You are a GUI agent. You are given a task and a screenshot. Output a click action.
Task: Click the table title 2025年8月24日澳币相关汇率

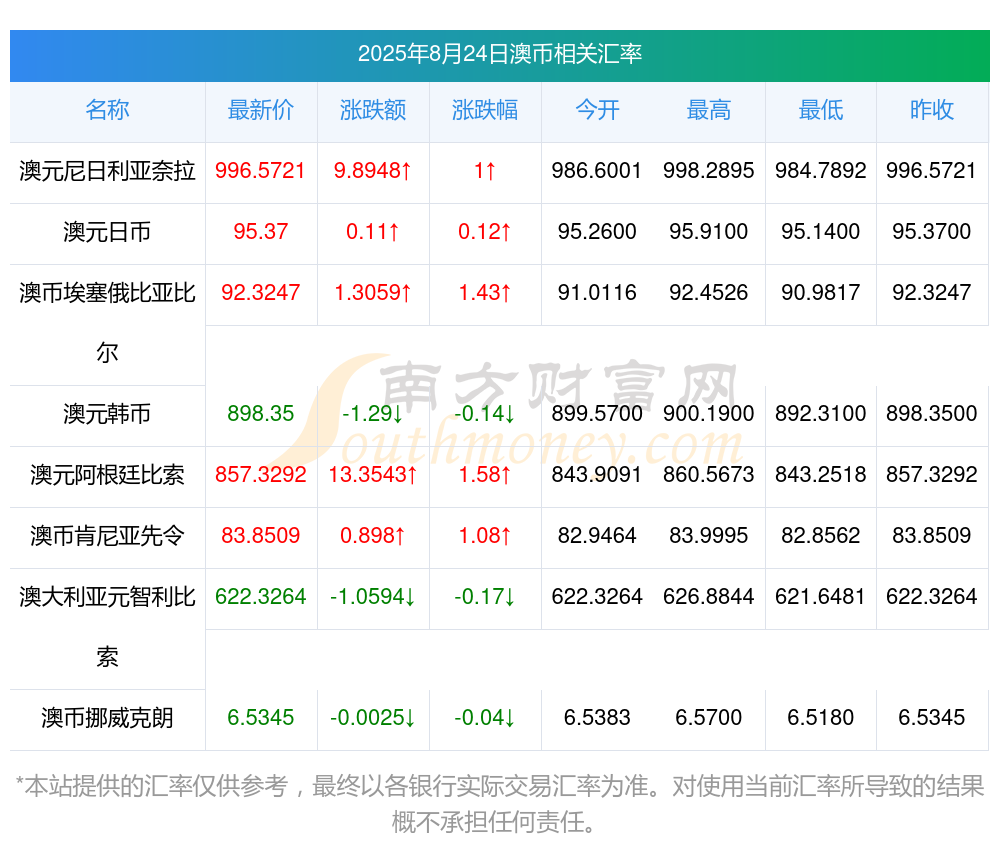(499, 54)
